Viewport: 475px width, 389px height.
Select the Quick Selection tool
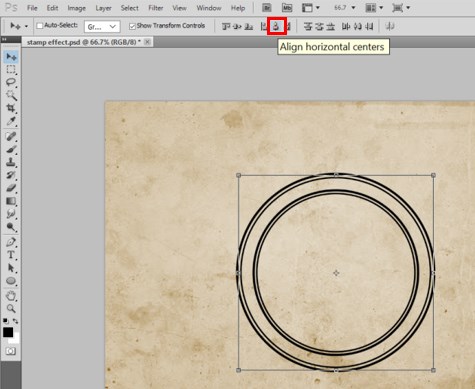(x=11, y=95)
